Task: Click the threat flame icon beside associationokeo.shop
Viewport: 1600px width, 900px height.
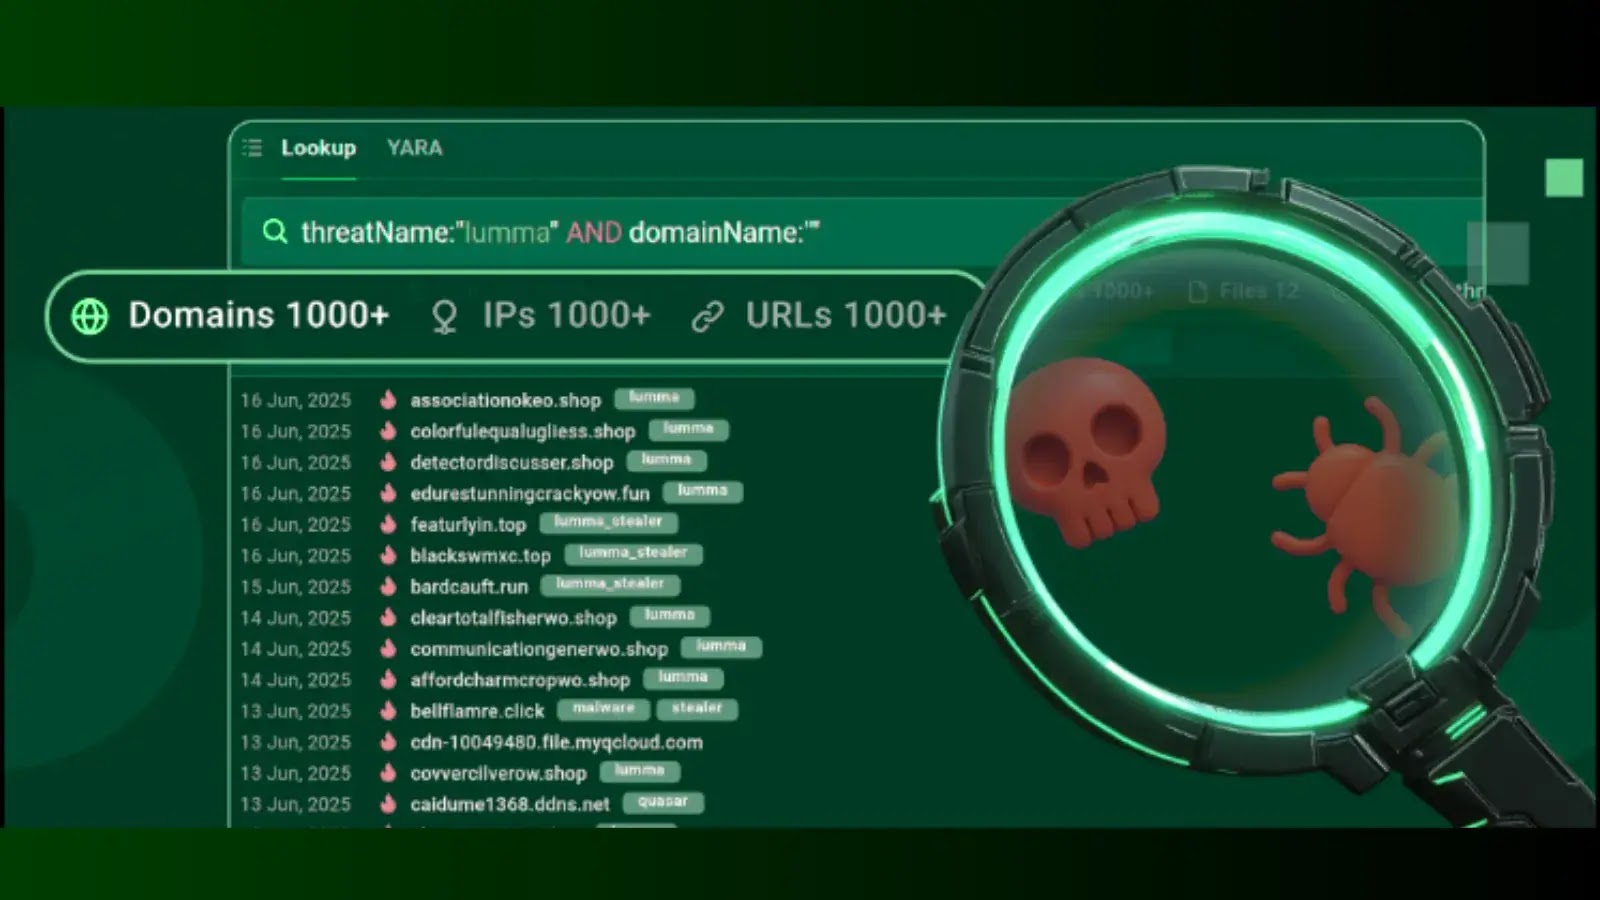Action: tap(388, 400)
